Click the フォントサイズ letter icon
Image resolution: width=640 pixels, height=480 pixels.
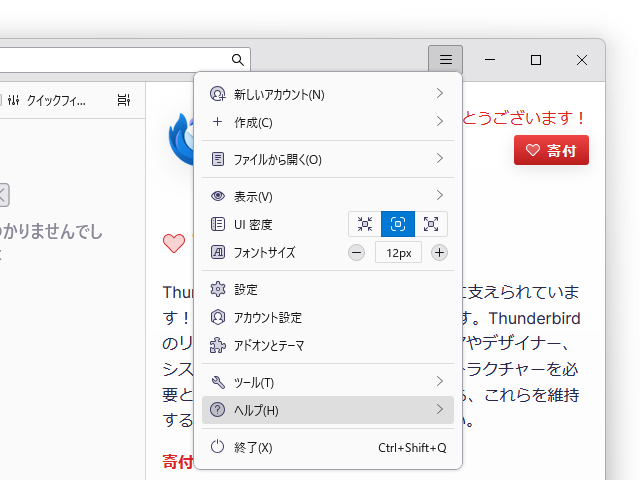(218, 252)
